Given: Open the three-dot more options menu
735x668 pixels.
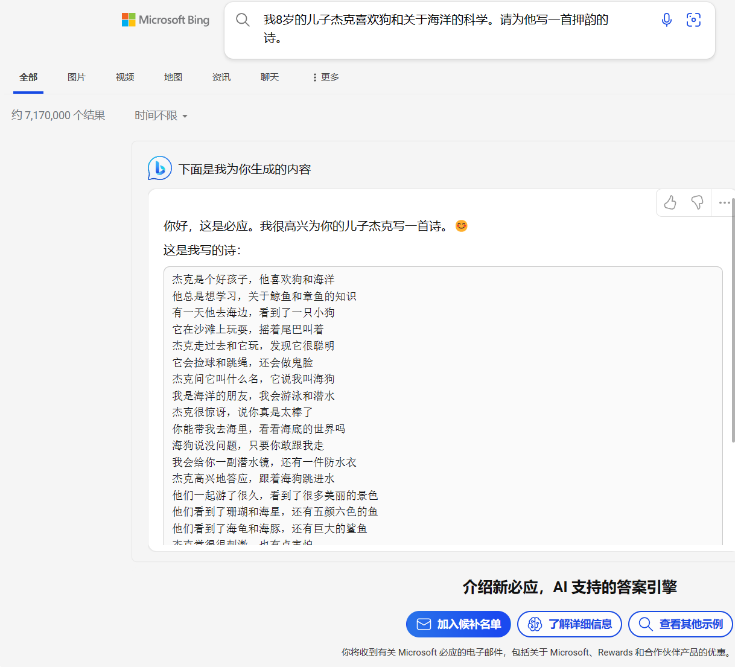Looking at the screenshot, I should [724, 202].
